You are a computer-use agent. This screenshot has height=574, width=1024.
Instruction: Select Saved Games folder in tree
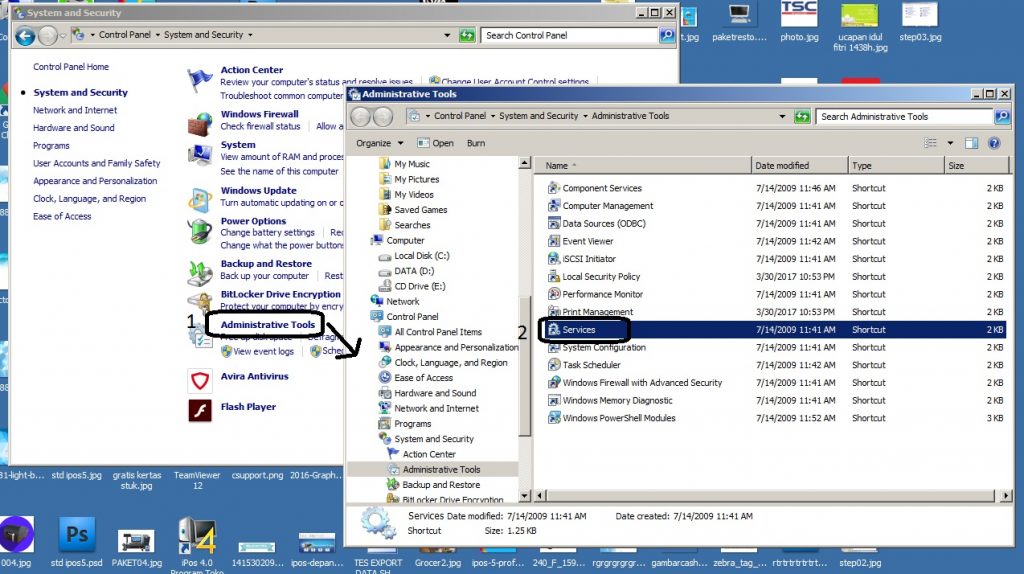(x=421, y=210)
